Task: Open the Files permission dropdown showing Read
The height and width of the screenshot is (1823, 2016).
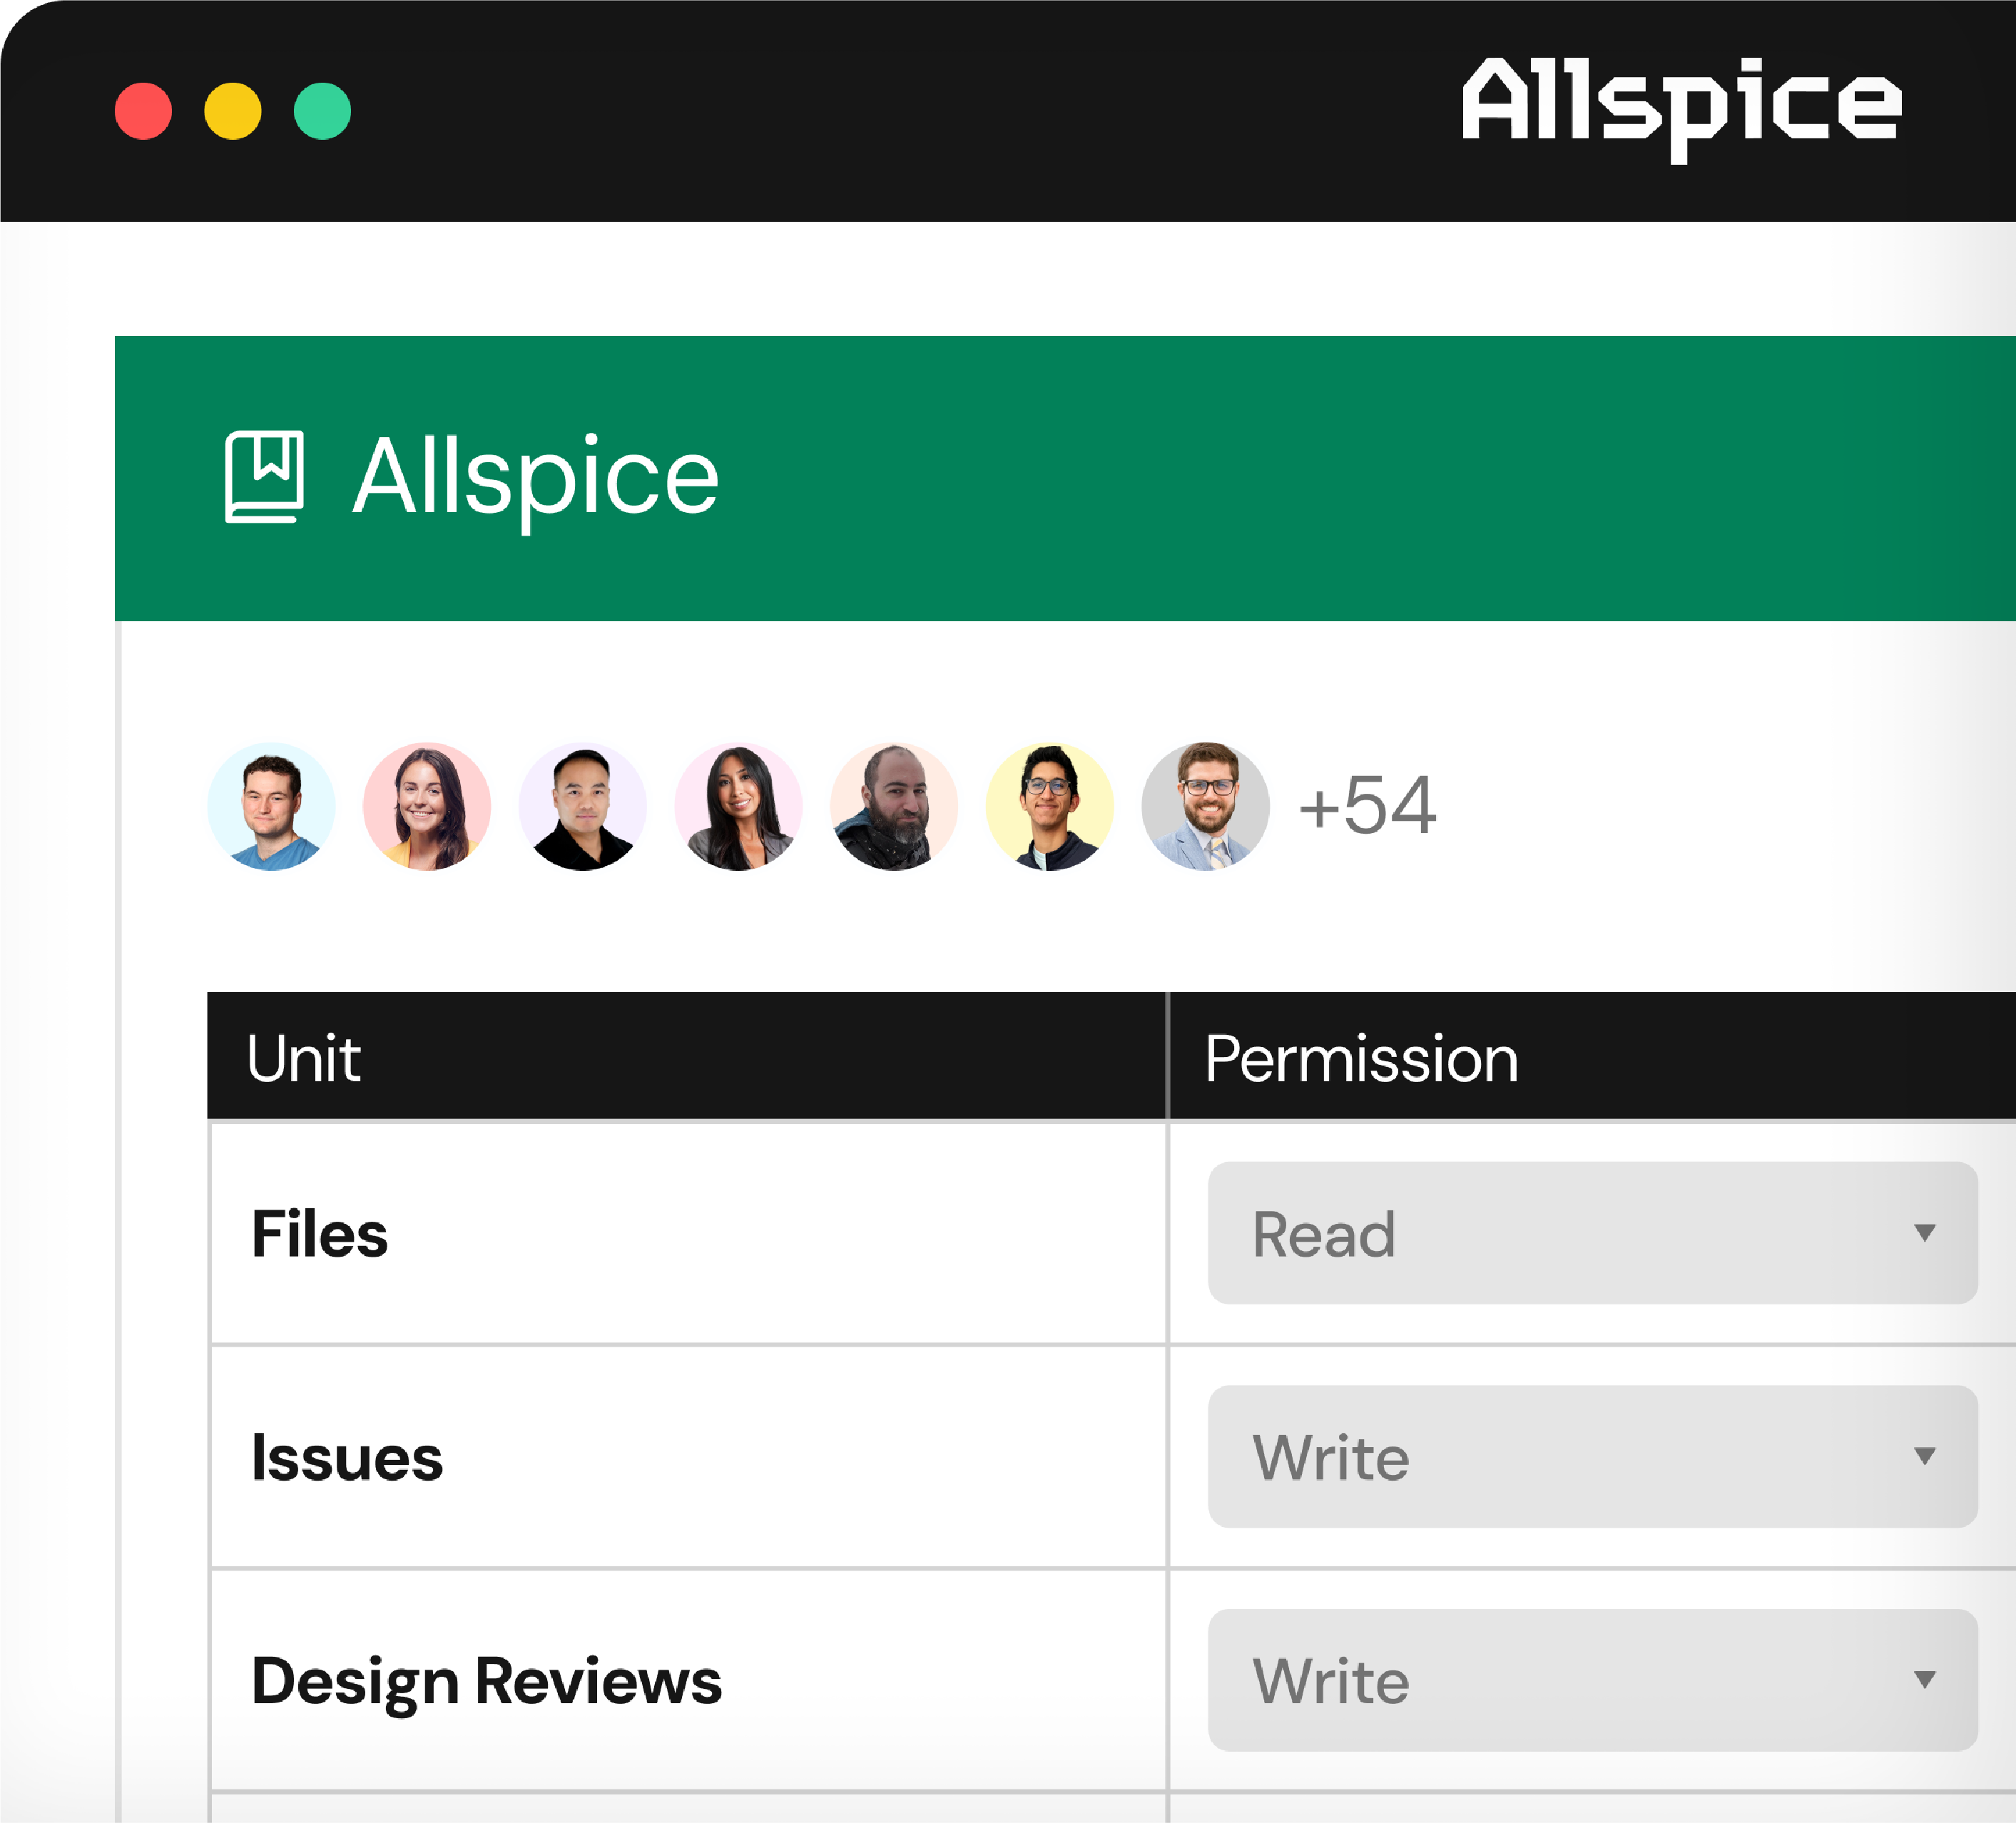Action: pos(1592,1233)
